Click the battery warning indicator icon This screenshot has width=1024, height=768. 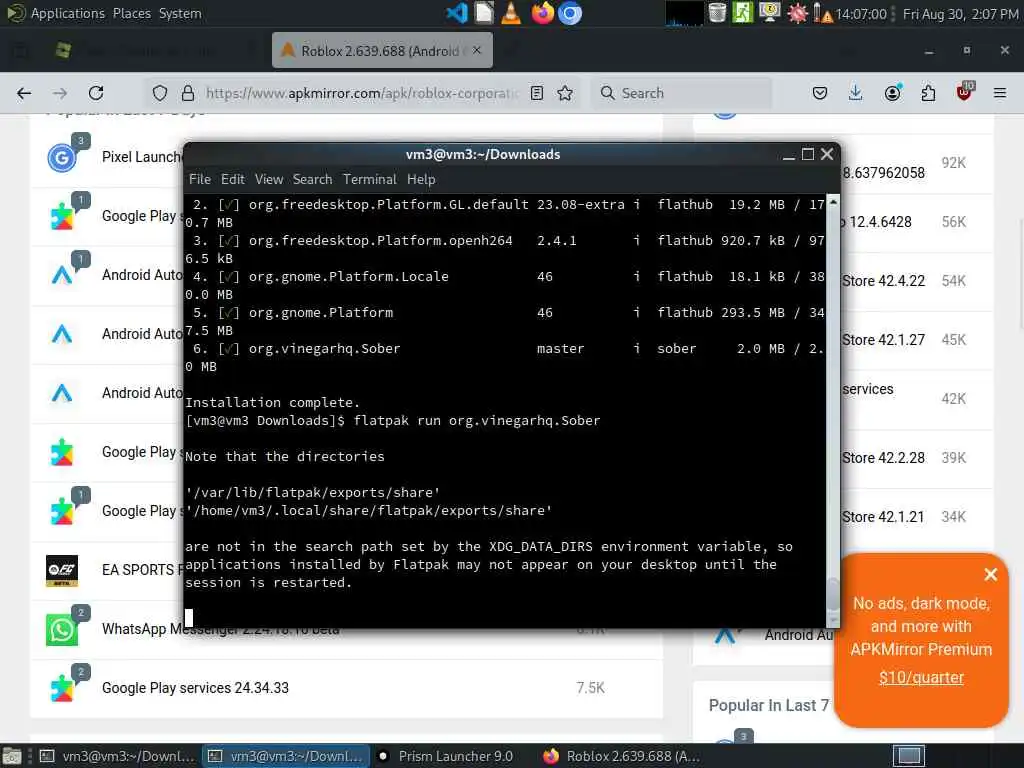[x=822, y=13]
